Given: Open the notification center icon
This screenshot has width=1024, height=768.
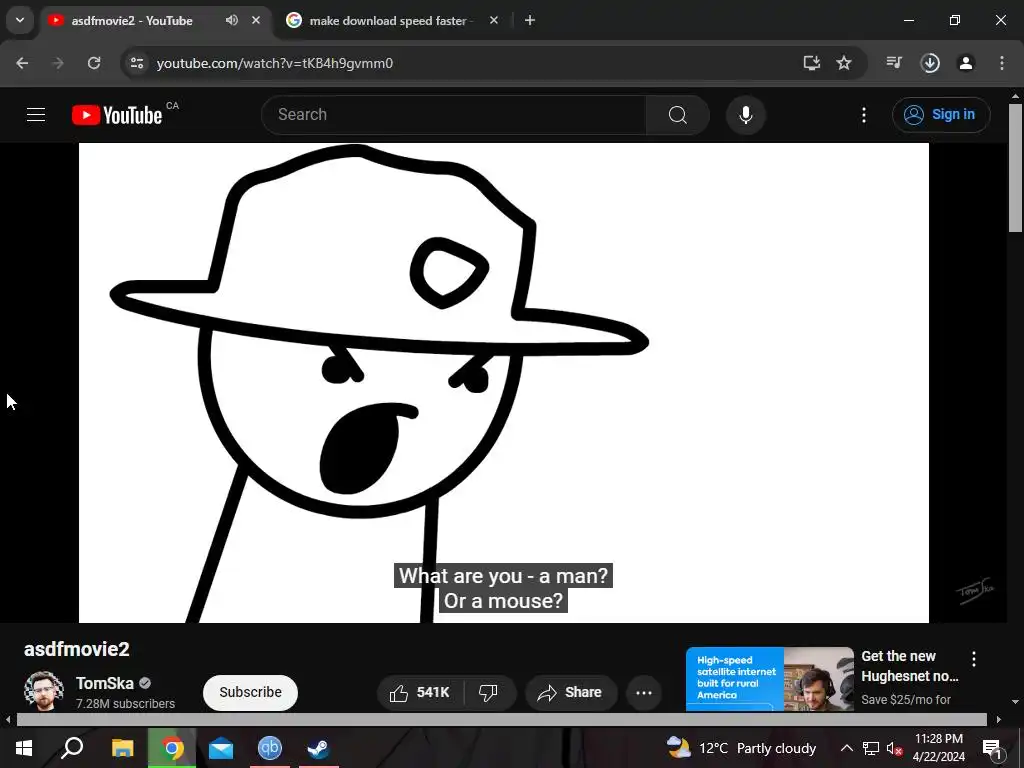Looking at the screenshot, I should (x=992, y=748).
